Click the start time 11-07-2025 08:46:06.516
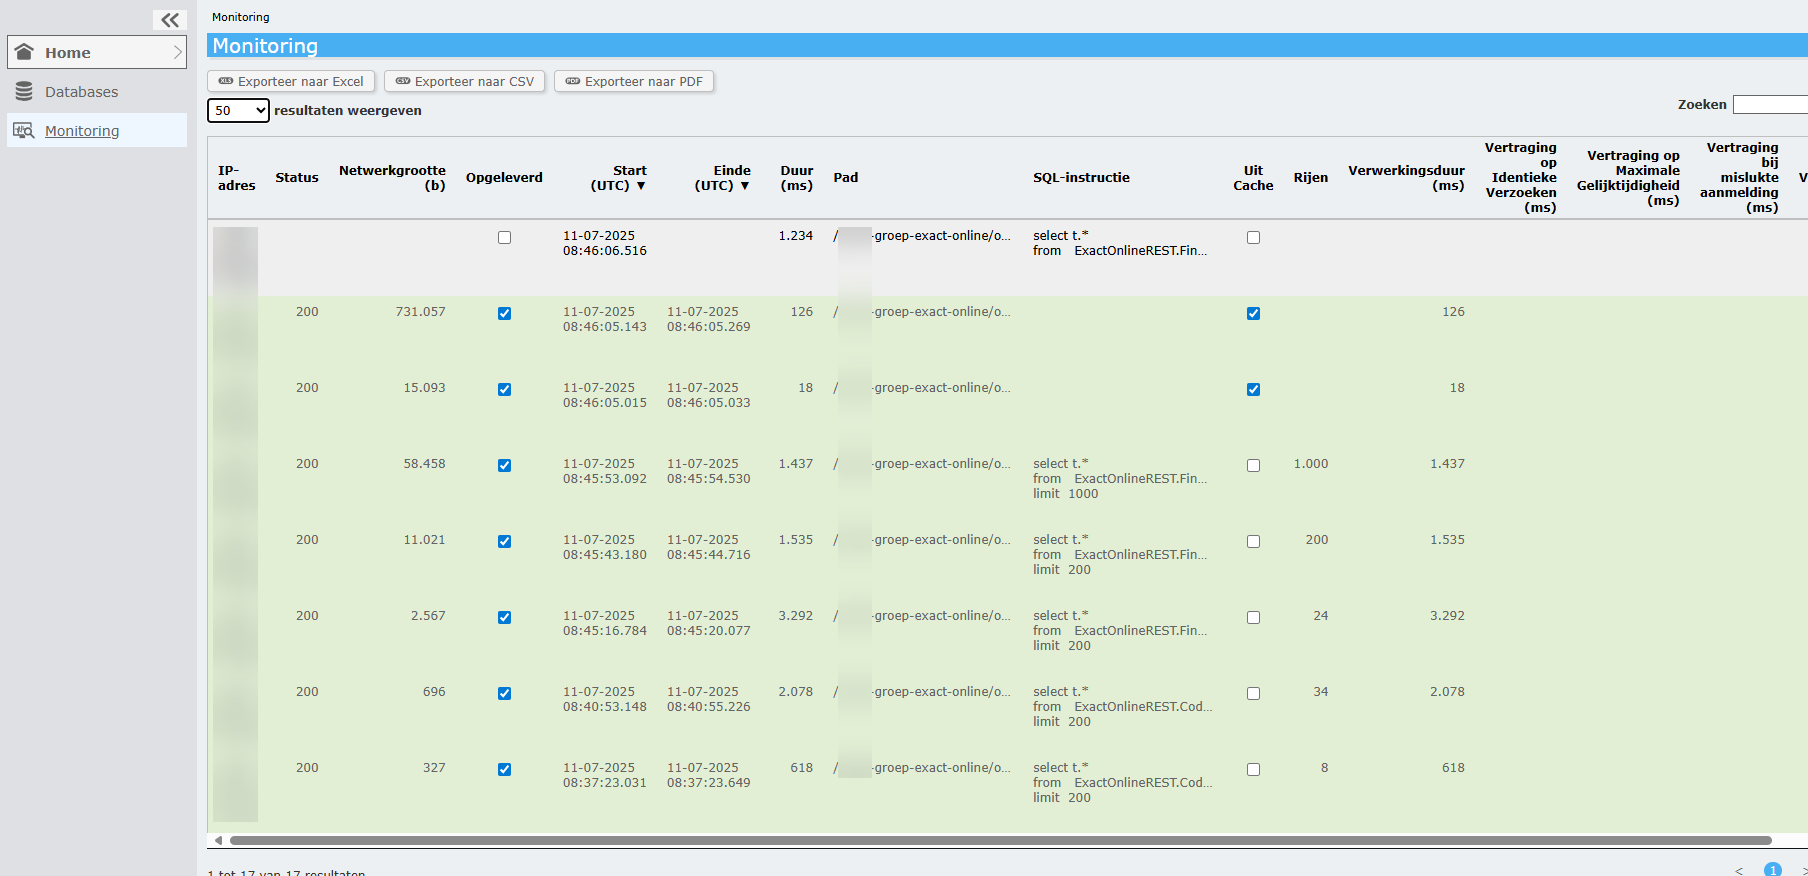This screenshot has height=876, width=1808. (x=605, y=243)
